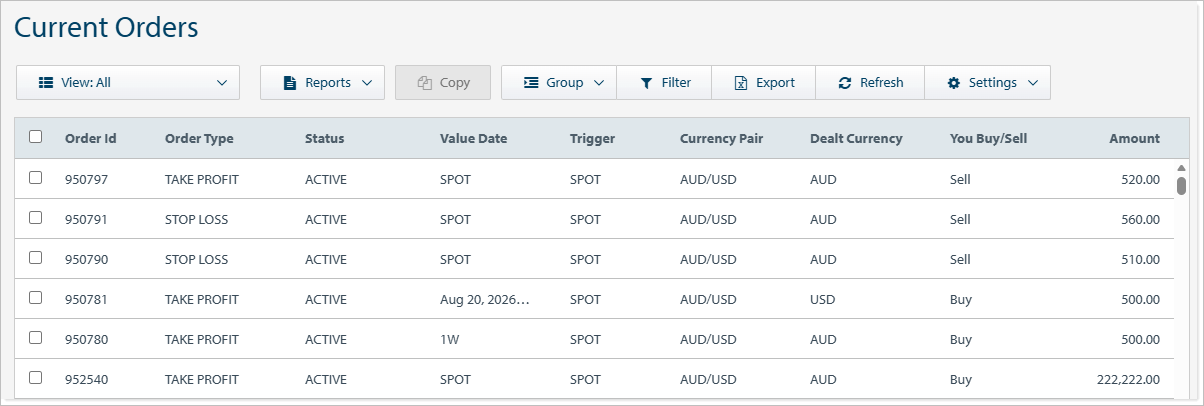
Task: Select the checkbox for order 952540
Action: (x=36, y=377)
